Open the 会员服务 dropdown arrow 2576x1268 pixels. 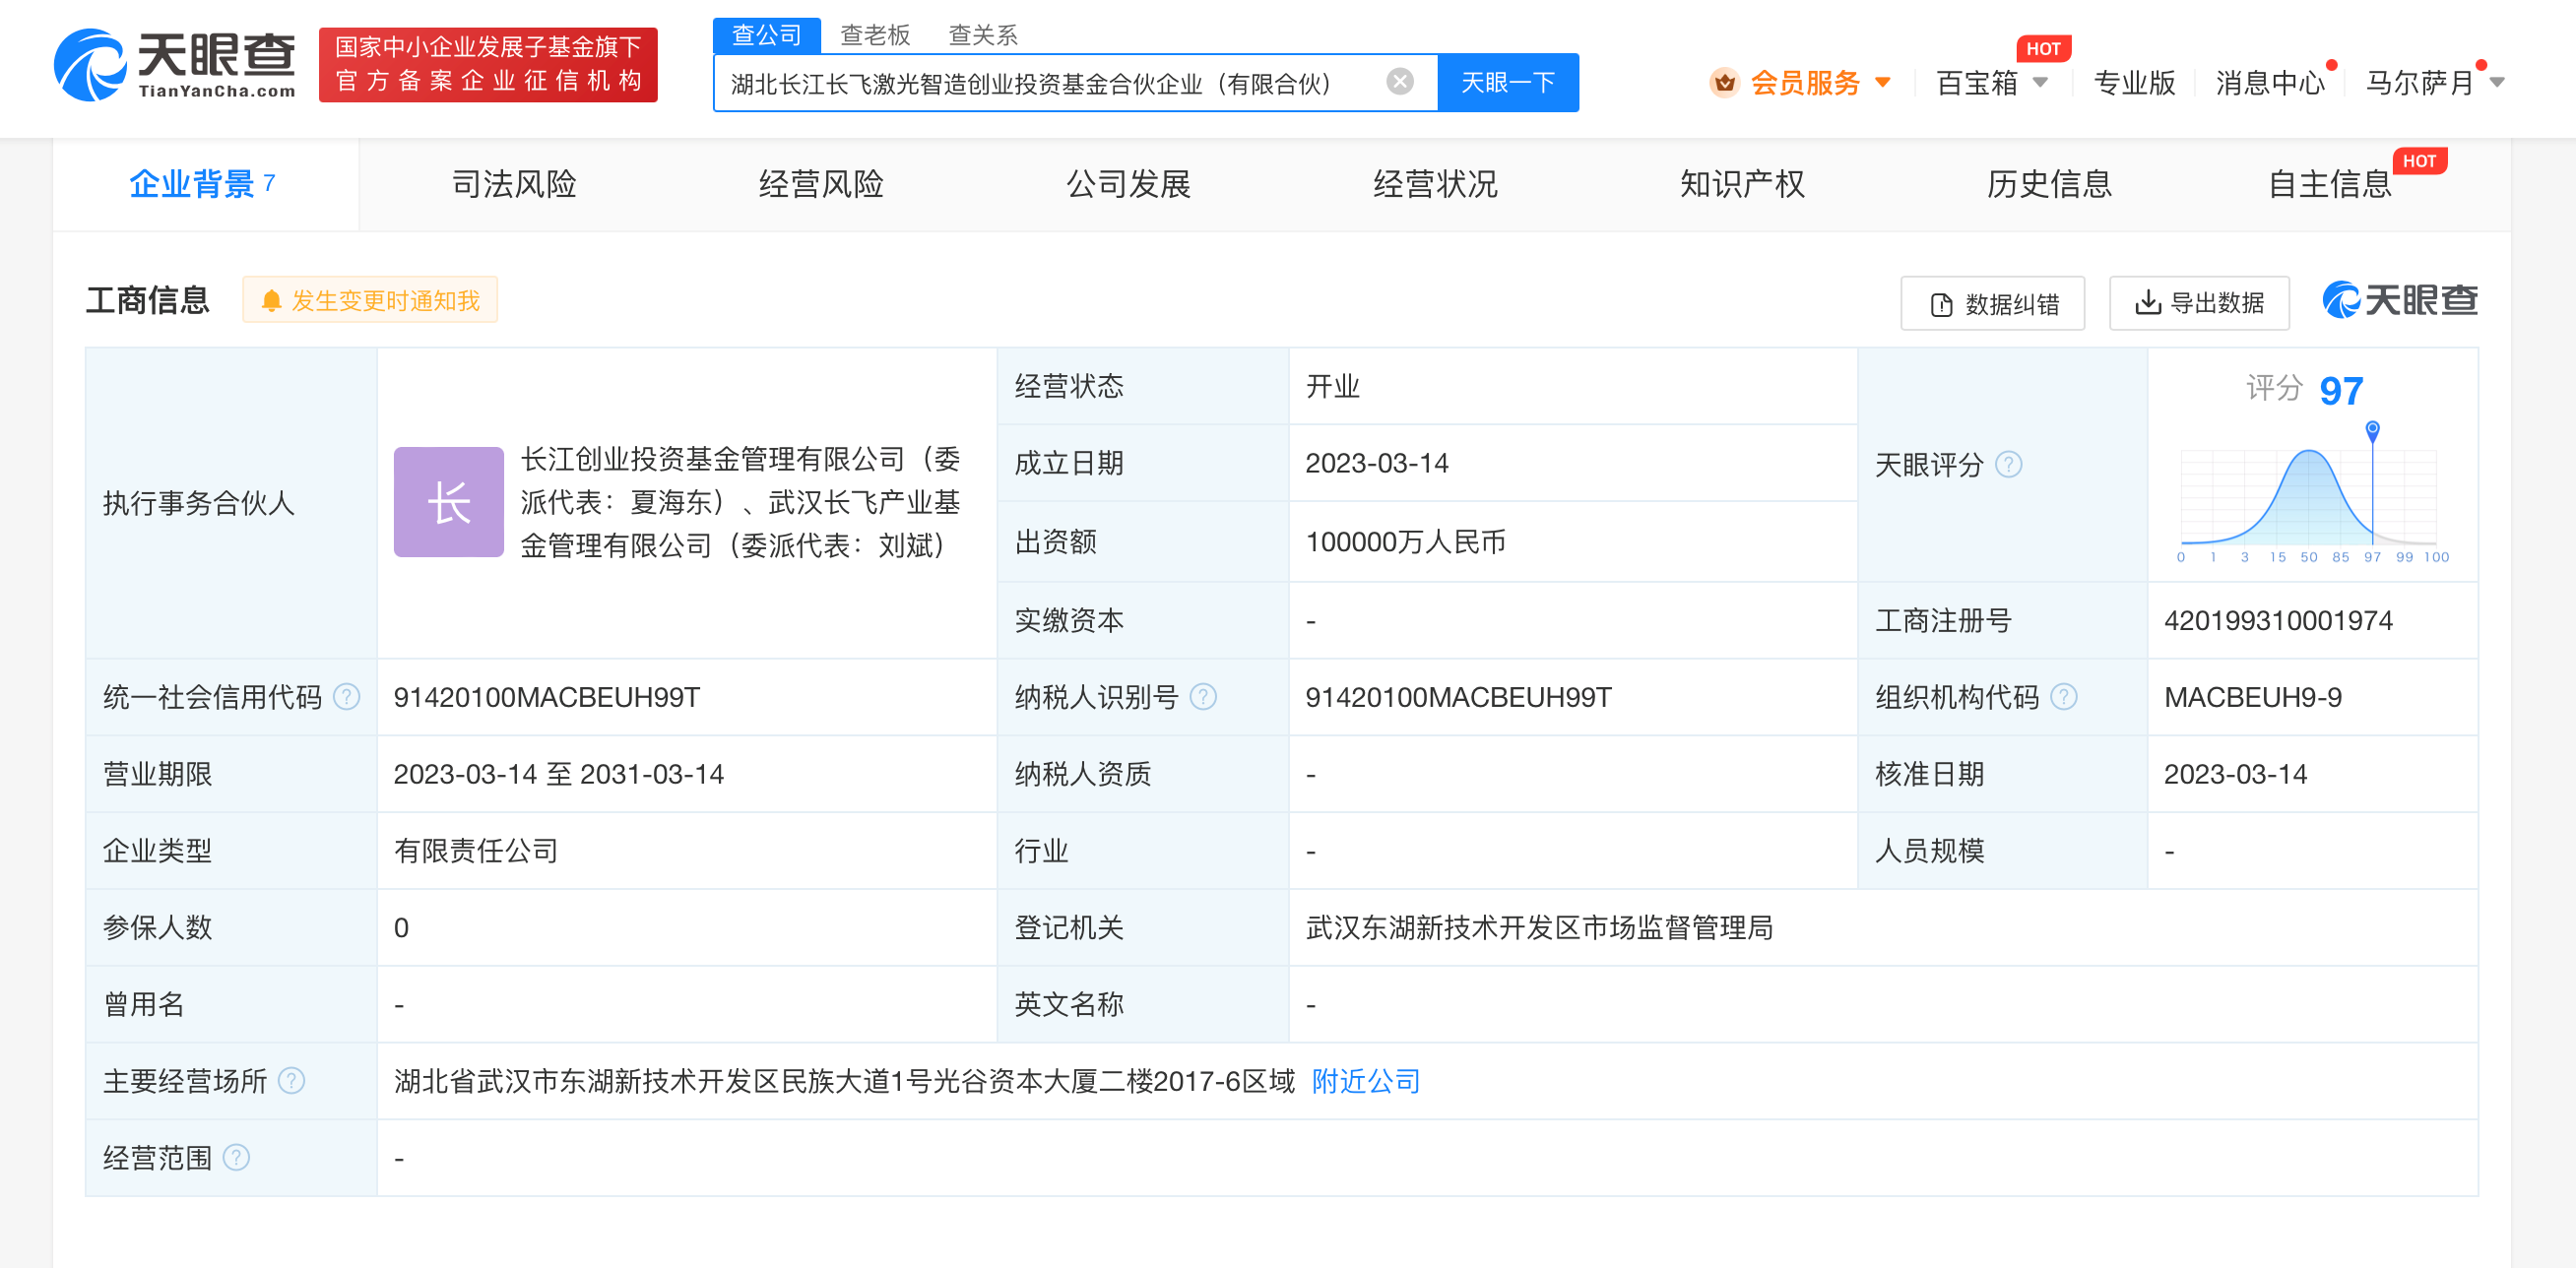tap(1883, 82)
